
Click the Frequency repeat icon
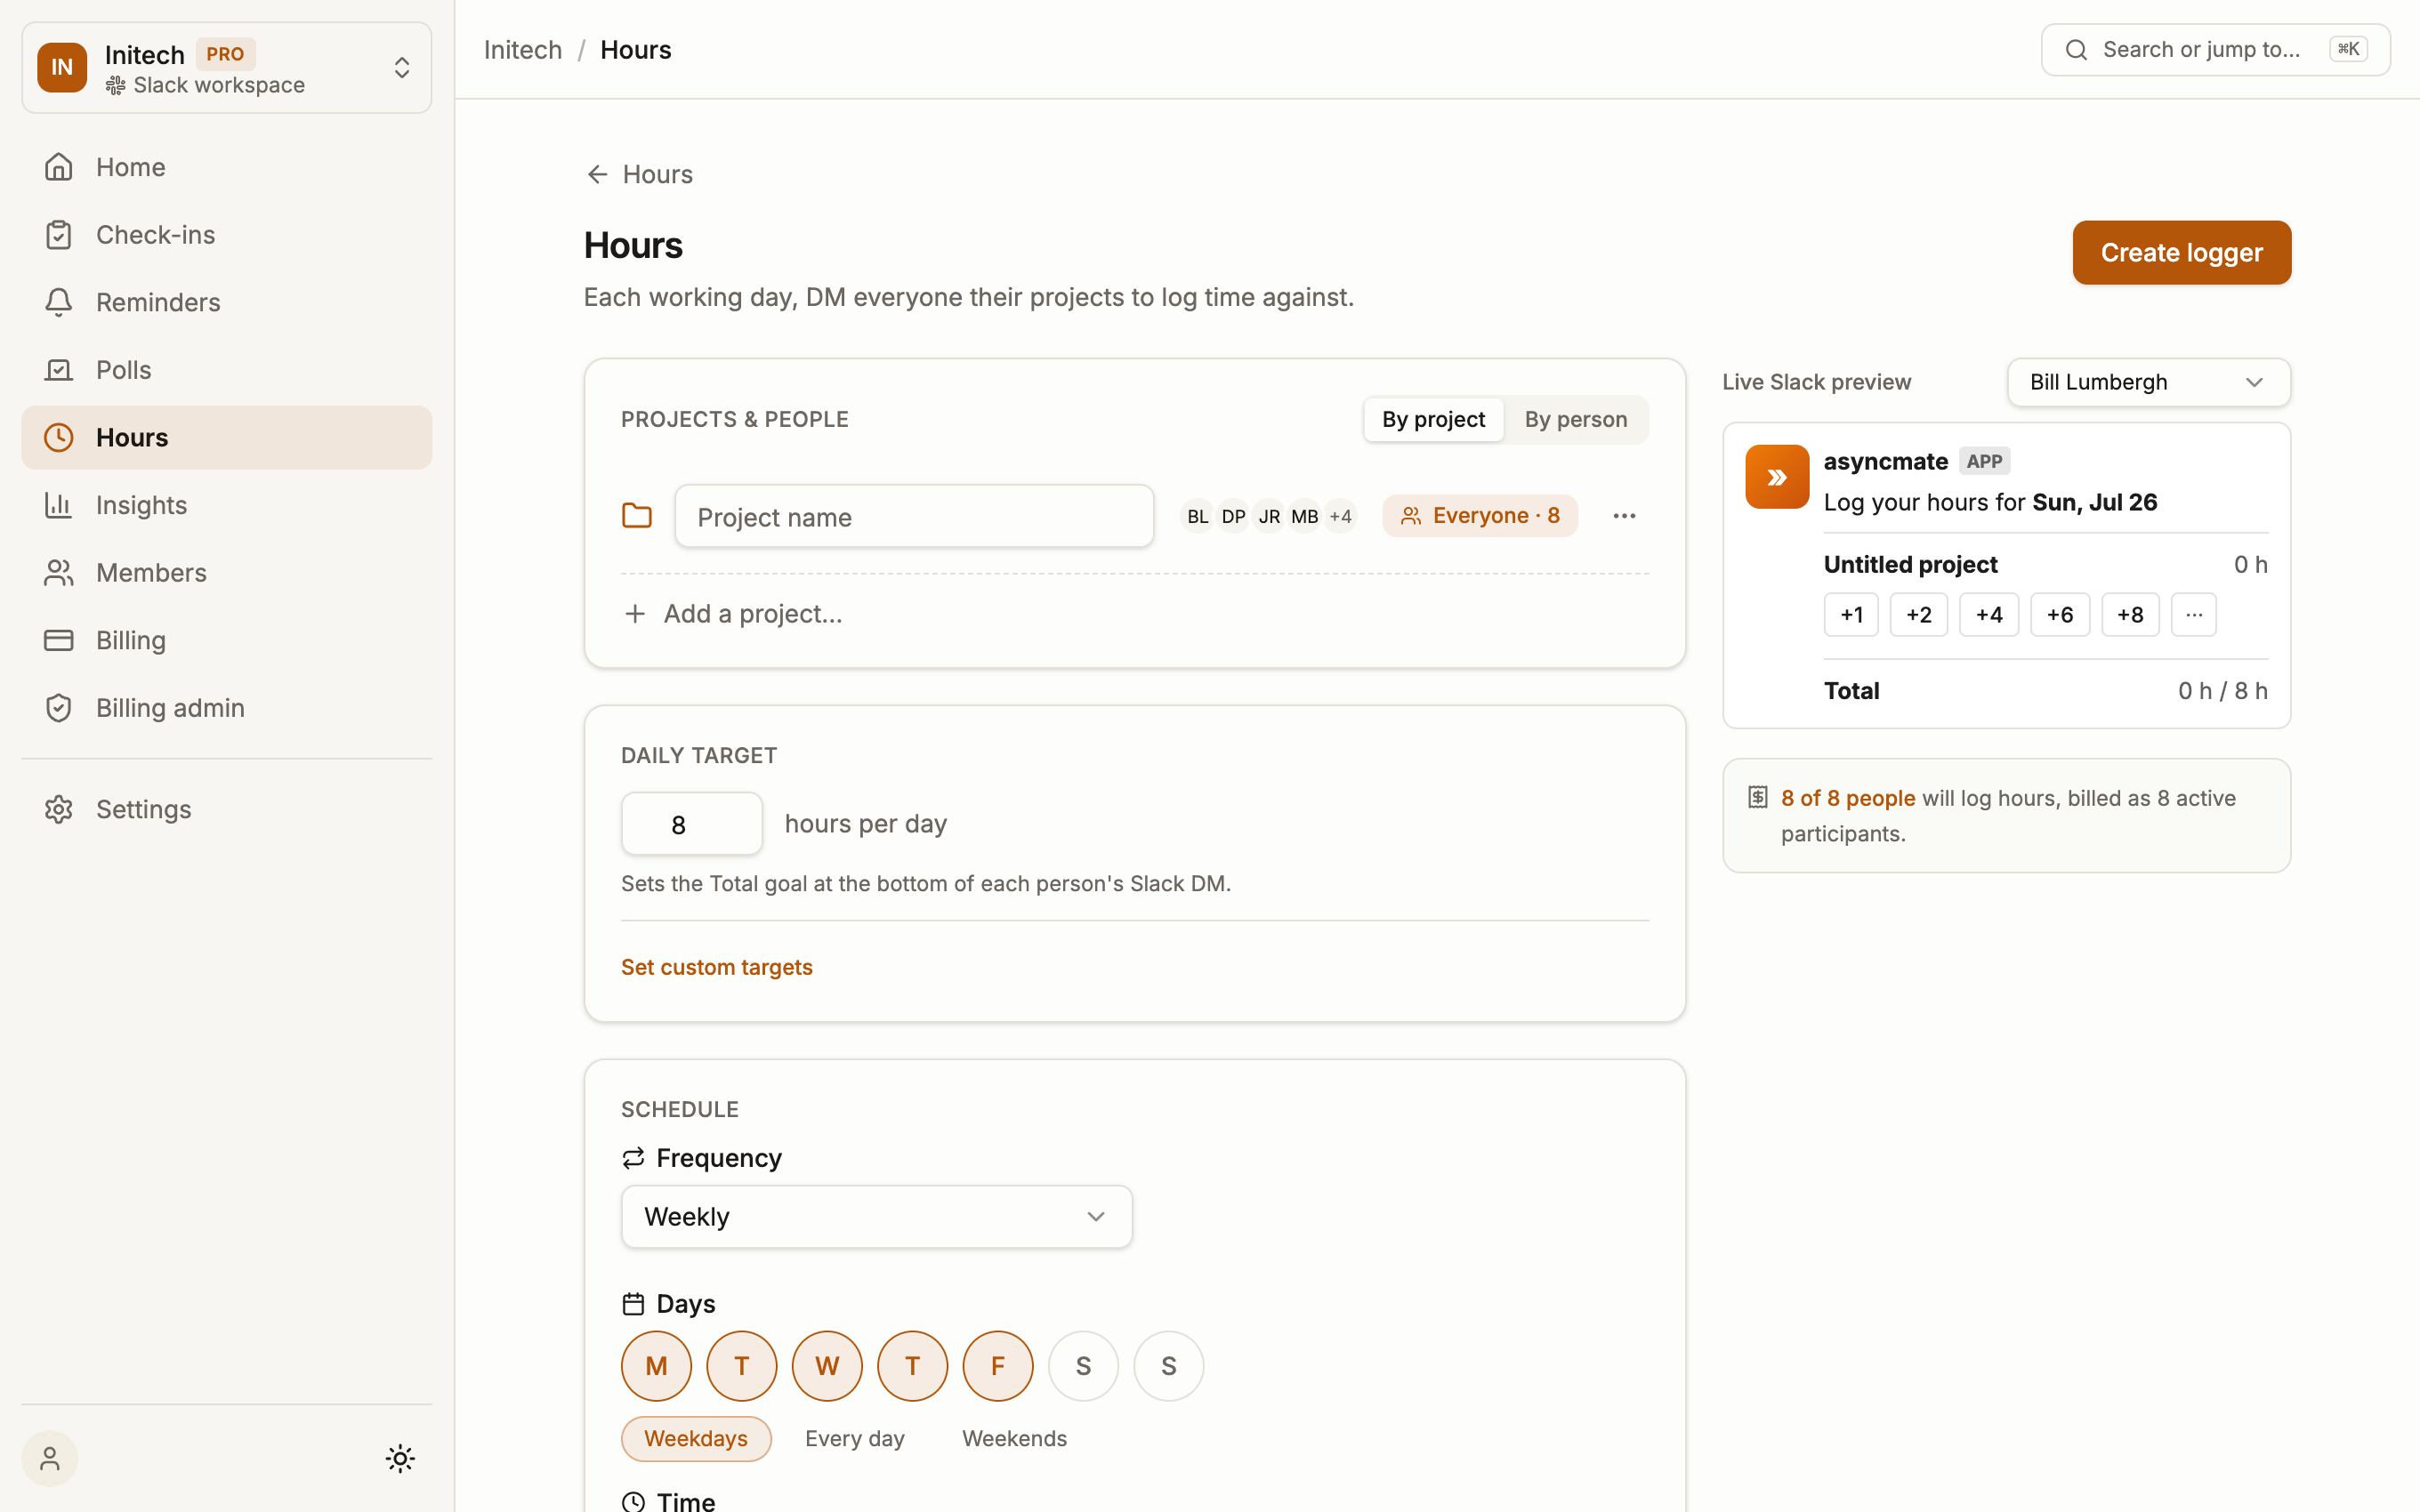point(633,1158)
